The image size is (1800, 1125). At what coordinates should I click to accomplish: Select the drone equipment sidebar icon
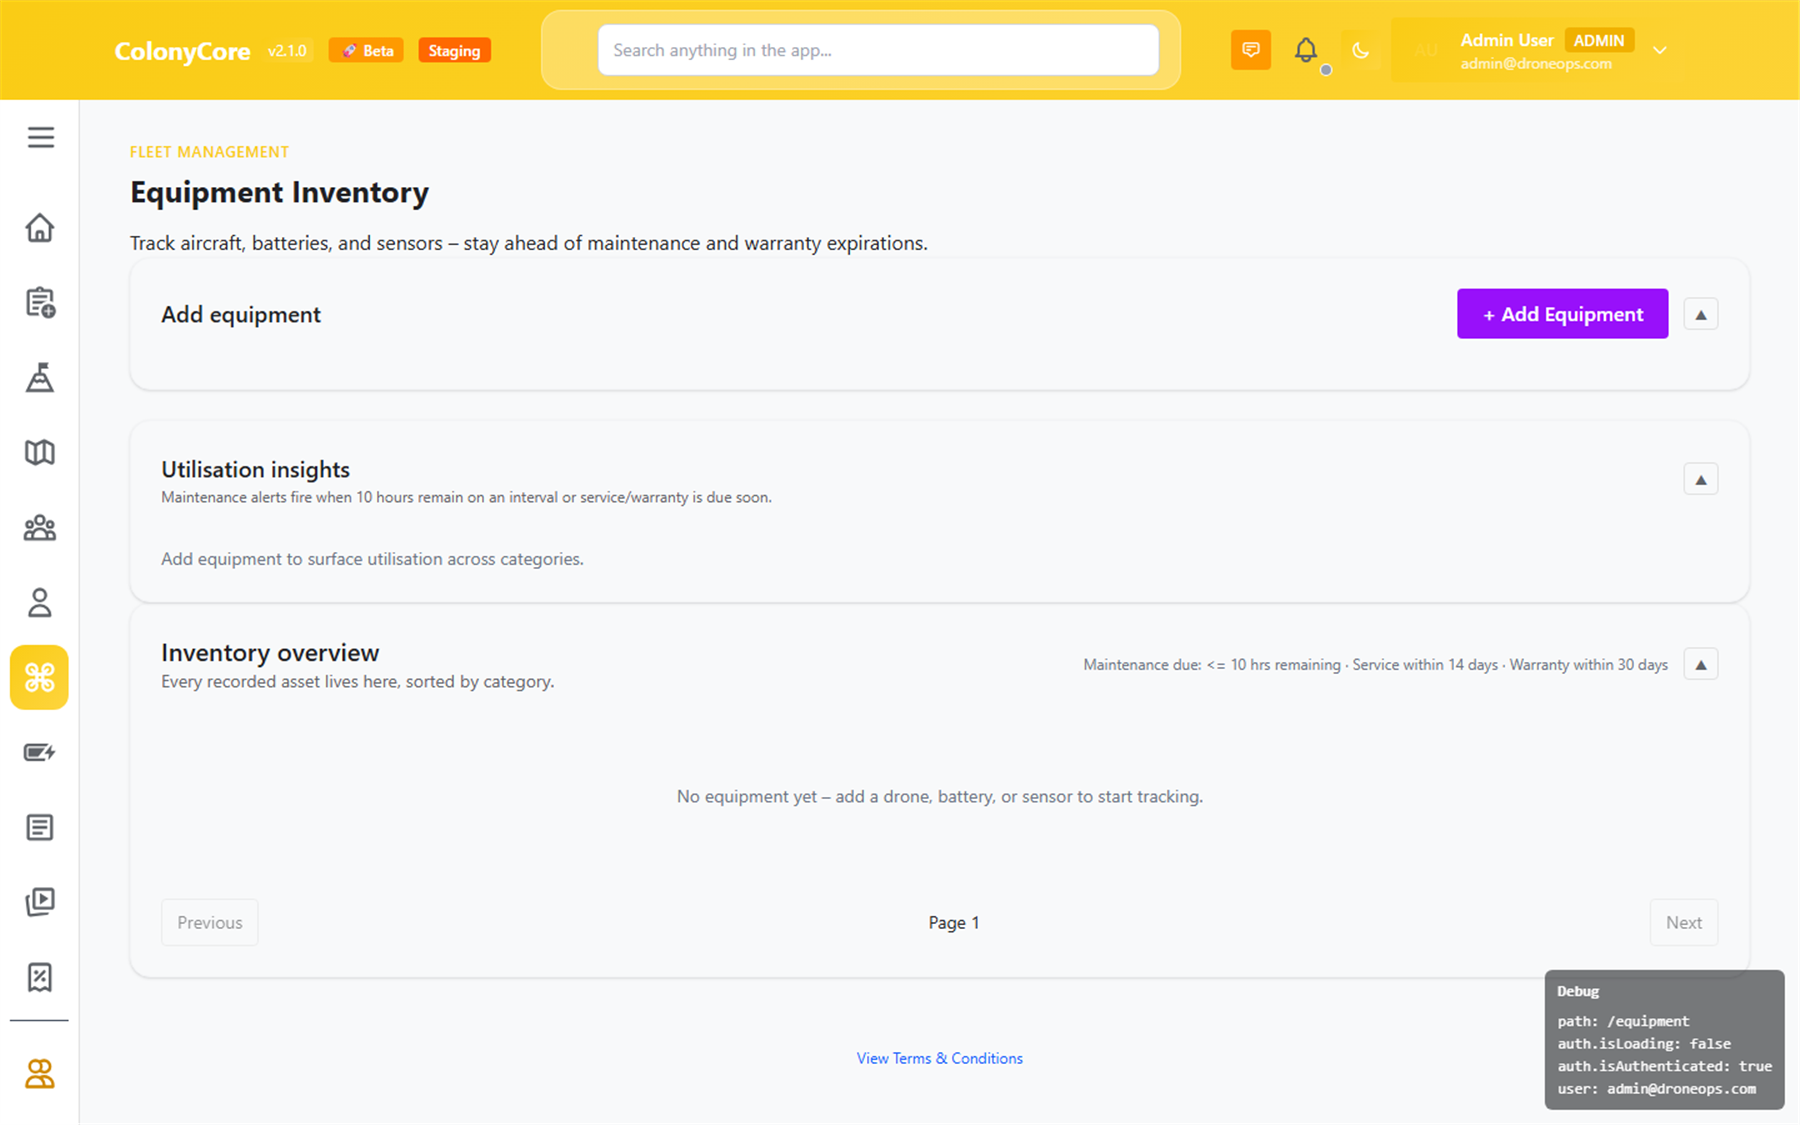click(40, 678)
